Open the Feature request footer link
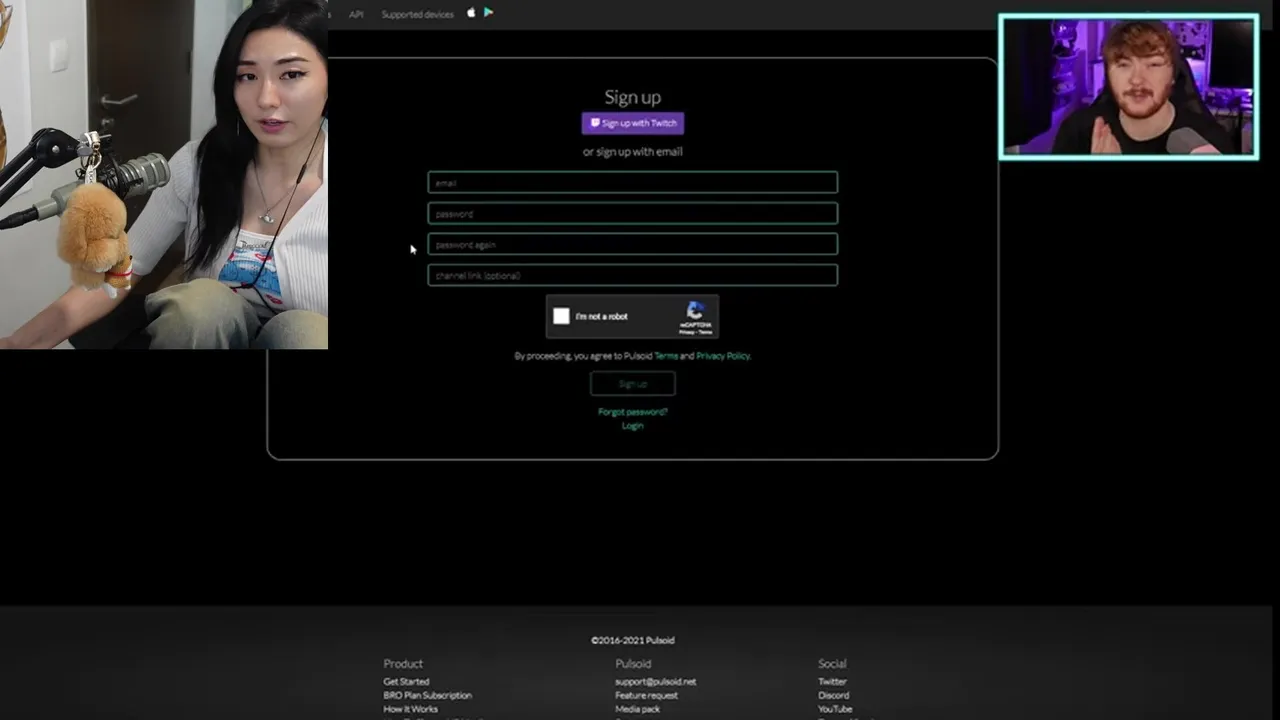 pyautogui.click(x=646, y=695)
